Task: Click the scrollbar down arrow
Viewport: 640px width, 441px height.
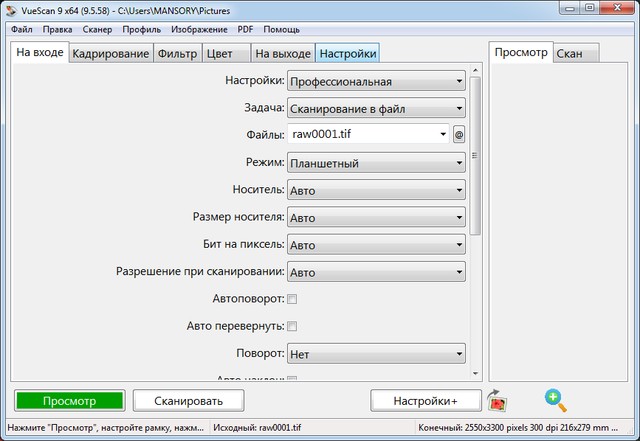Action: (x=475, y=373)
